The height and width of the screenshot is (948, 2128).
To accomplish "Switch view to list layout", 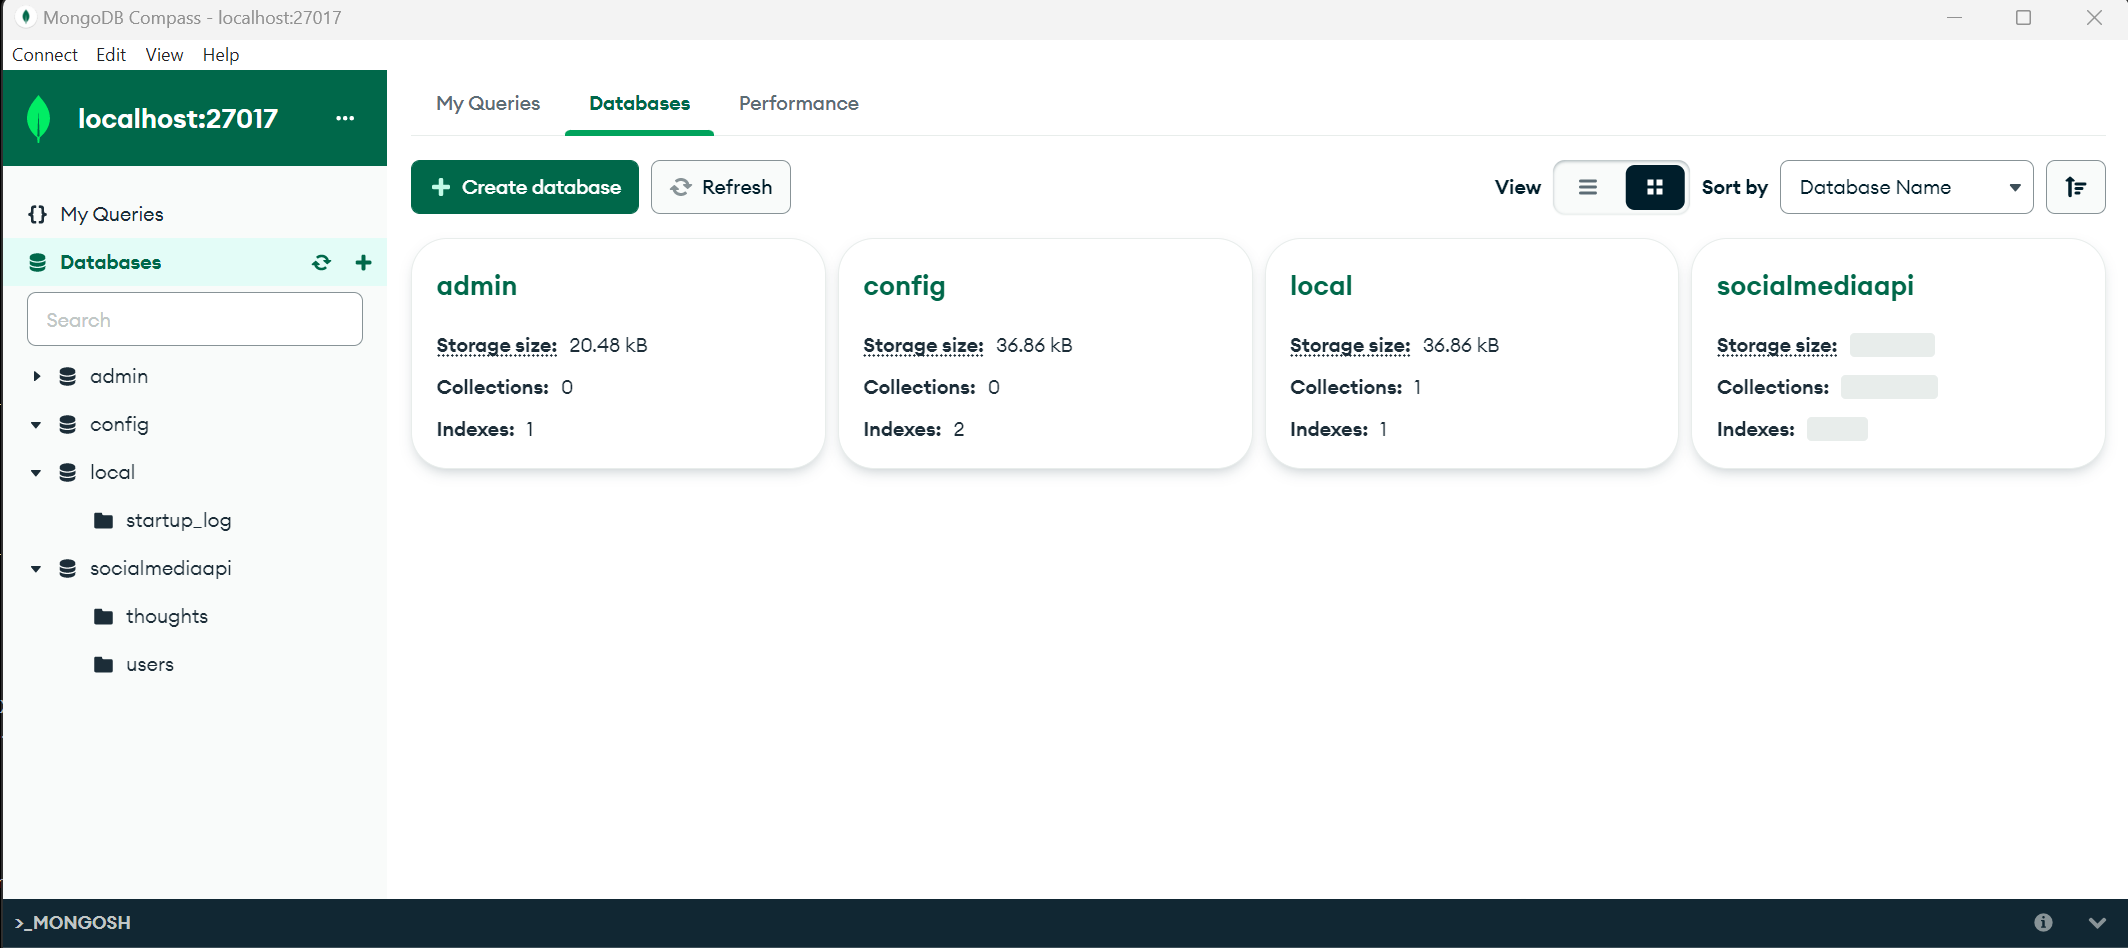I will pos(1588,187).
